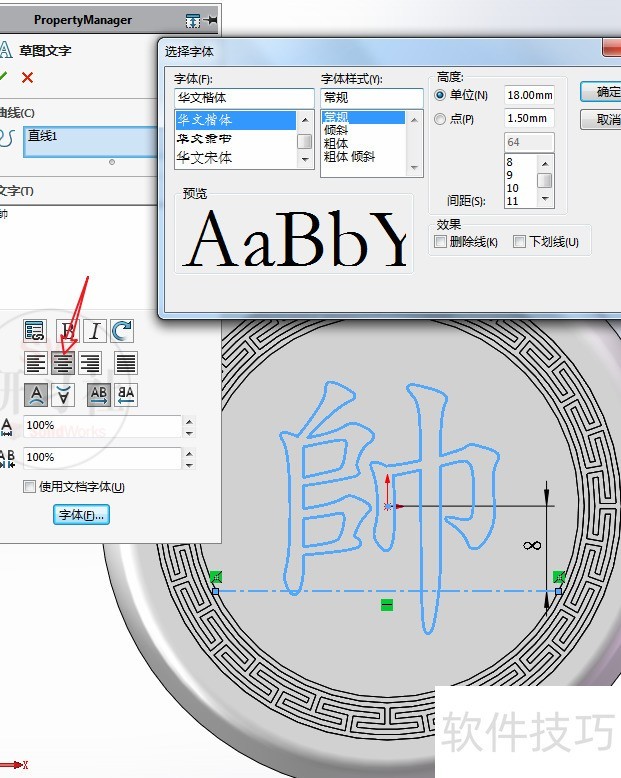Click the right green endpoint relation icon

pyautogui.click(x=559, y=577)
